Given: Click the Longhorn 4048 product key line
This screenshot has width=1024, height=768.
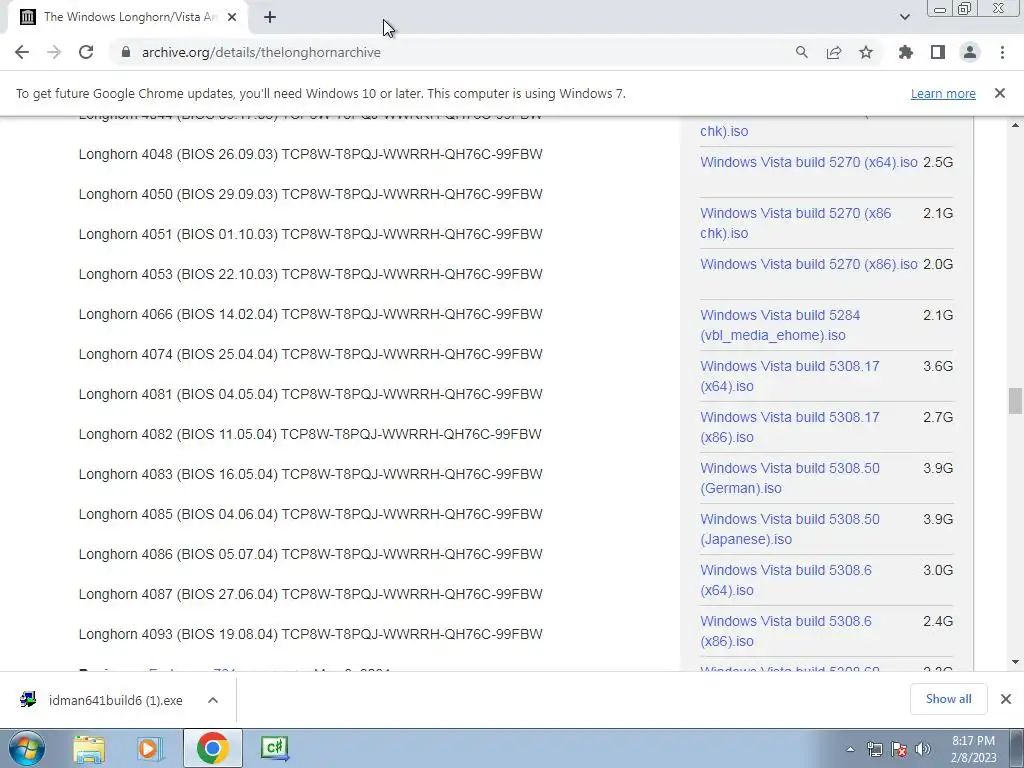Looking at the screenshot, I should 310,154.
